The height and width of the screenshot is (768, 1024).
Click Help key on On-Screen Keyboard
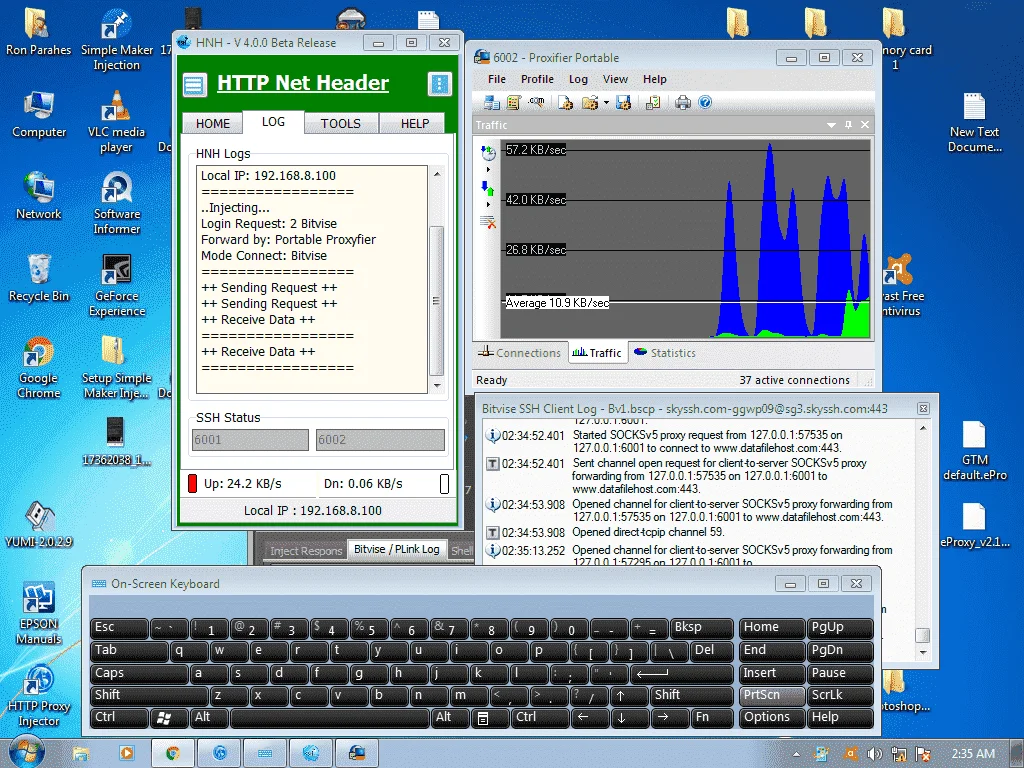click(x=840, y=718)
